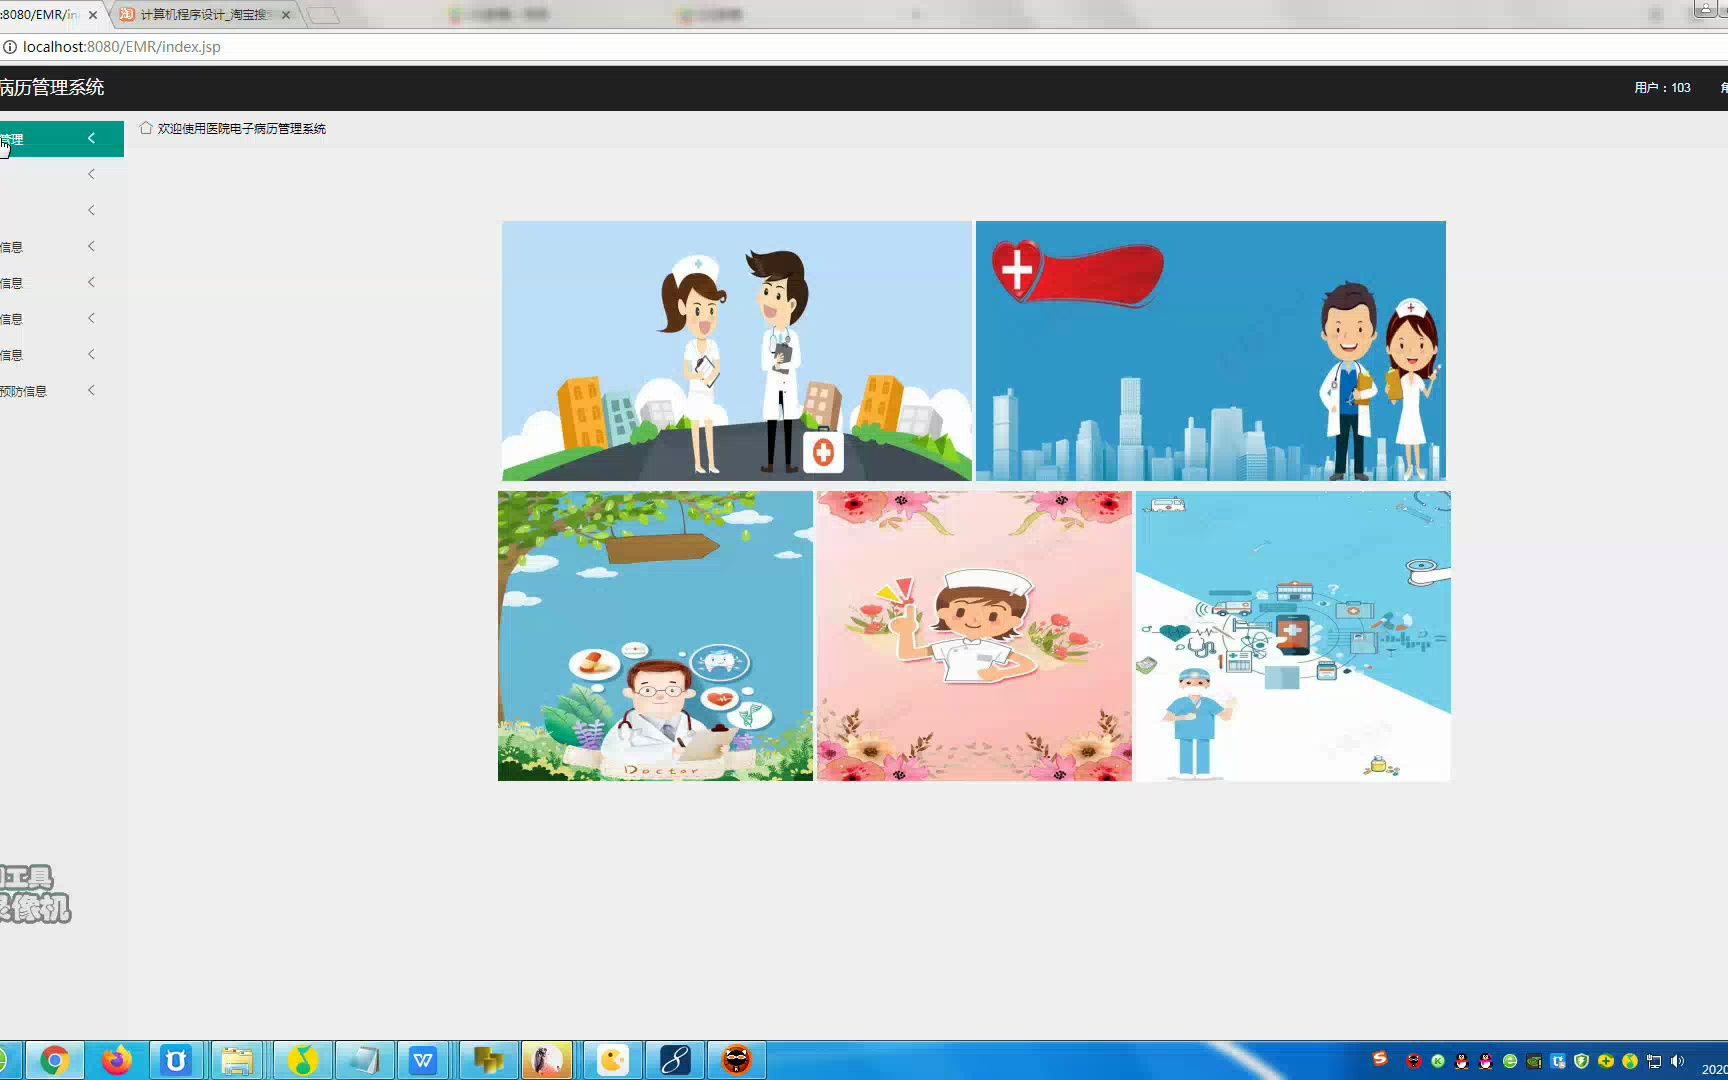The width and height of the screenshot is (1728, 1080).
Task: Launch Chrome from the taskbar
Action: [x=54, y=1059]
